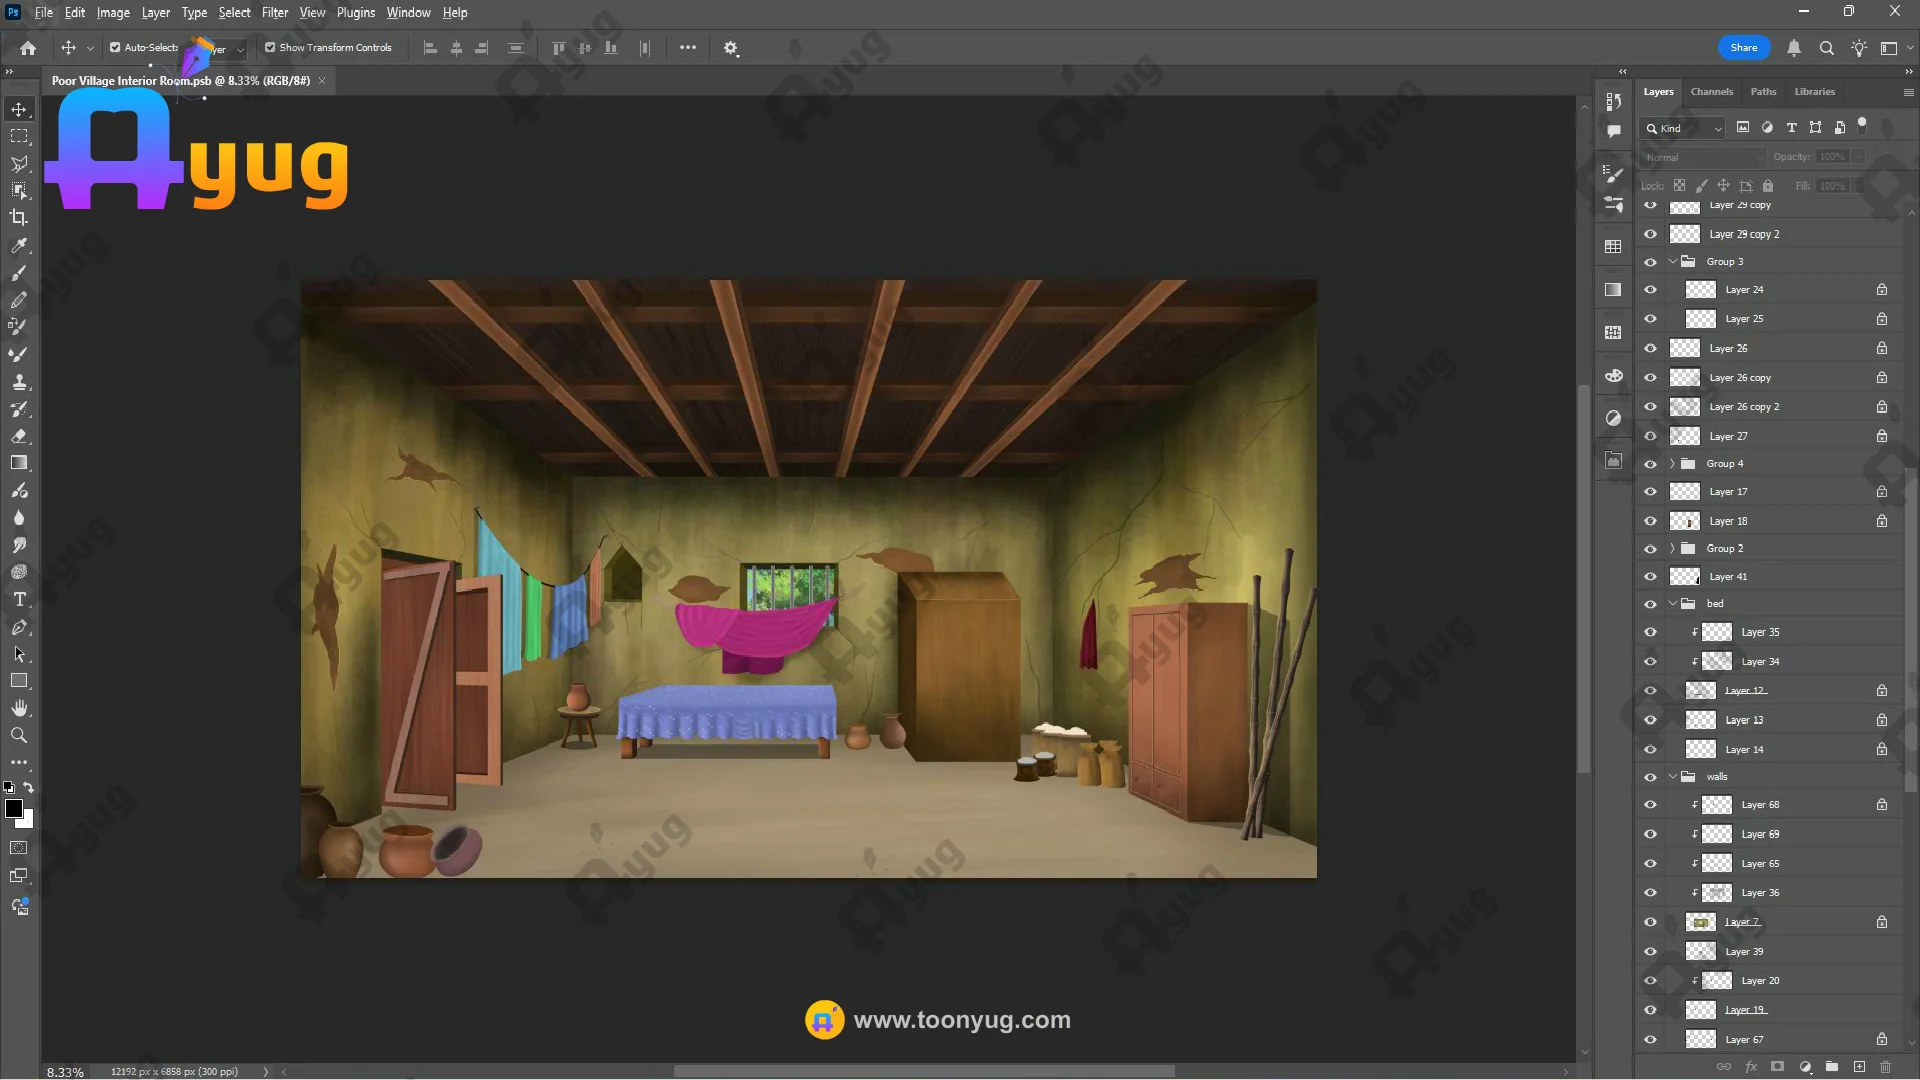Click the foreground color swatch
This screenshot has height=1080, width=1920.
[14, 809]
